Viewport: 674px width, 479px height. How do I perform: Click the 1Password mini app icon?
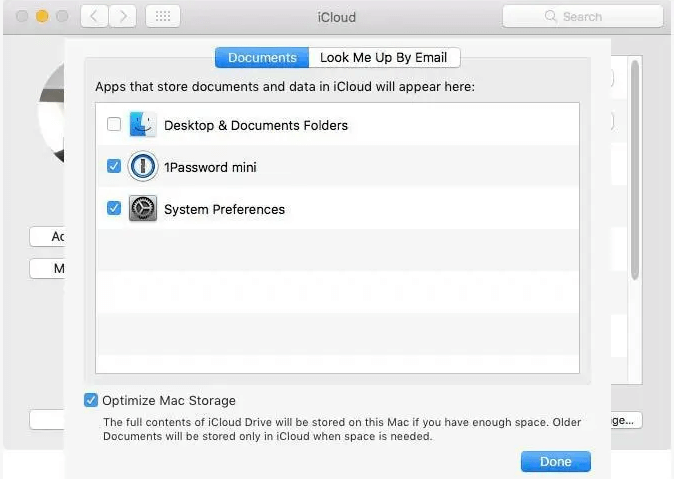click(143, 167)
